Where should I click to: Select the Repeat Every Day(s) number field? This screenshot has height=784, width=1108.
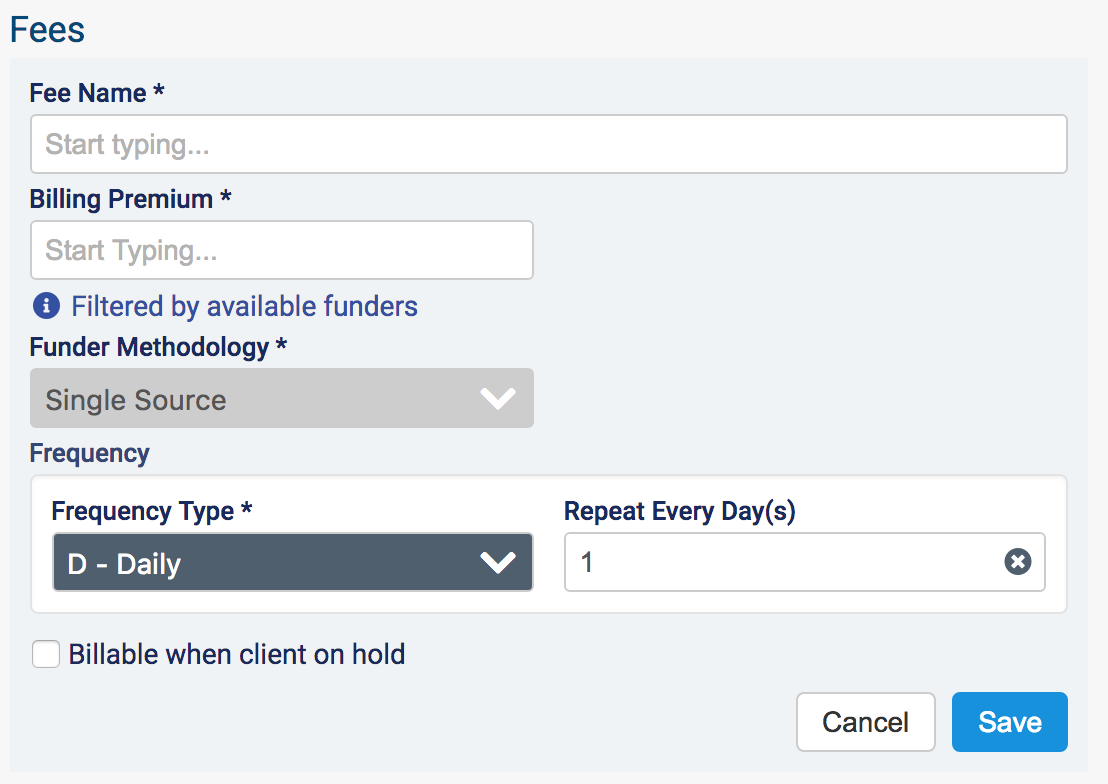coord(780,562)
